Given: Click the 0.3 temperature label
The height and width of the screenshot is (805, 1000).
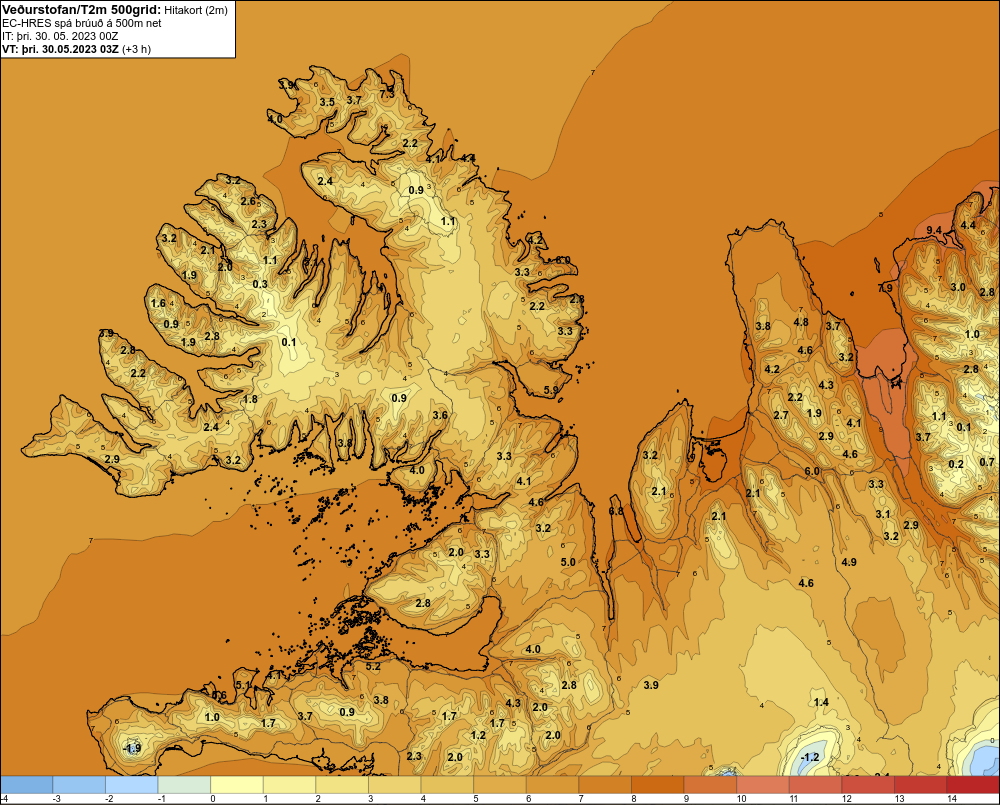Looking at the screenshot, I should [260, 284].
